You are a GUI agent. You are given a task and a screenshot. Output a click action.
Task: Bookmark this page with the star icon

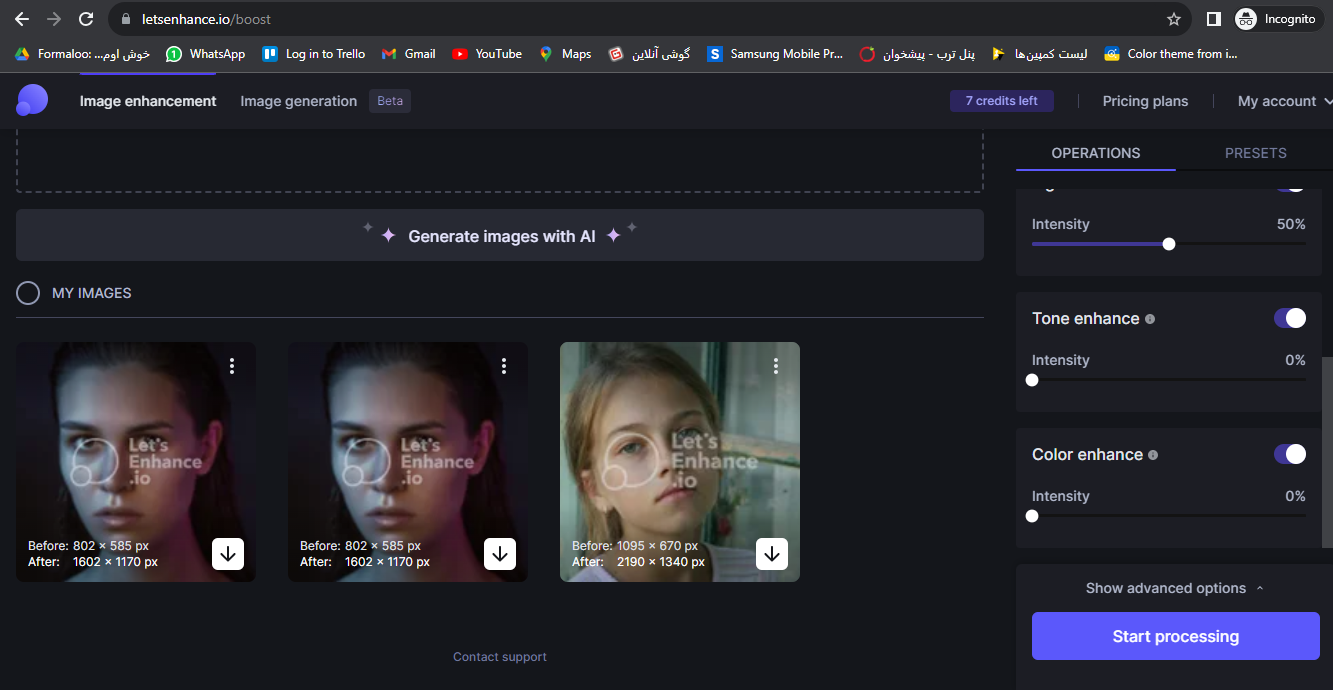1174,19
